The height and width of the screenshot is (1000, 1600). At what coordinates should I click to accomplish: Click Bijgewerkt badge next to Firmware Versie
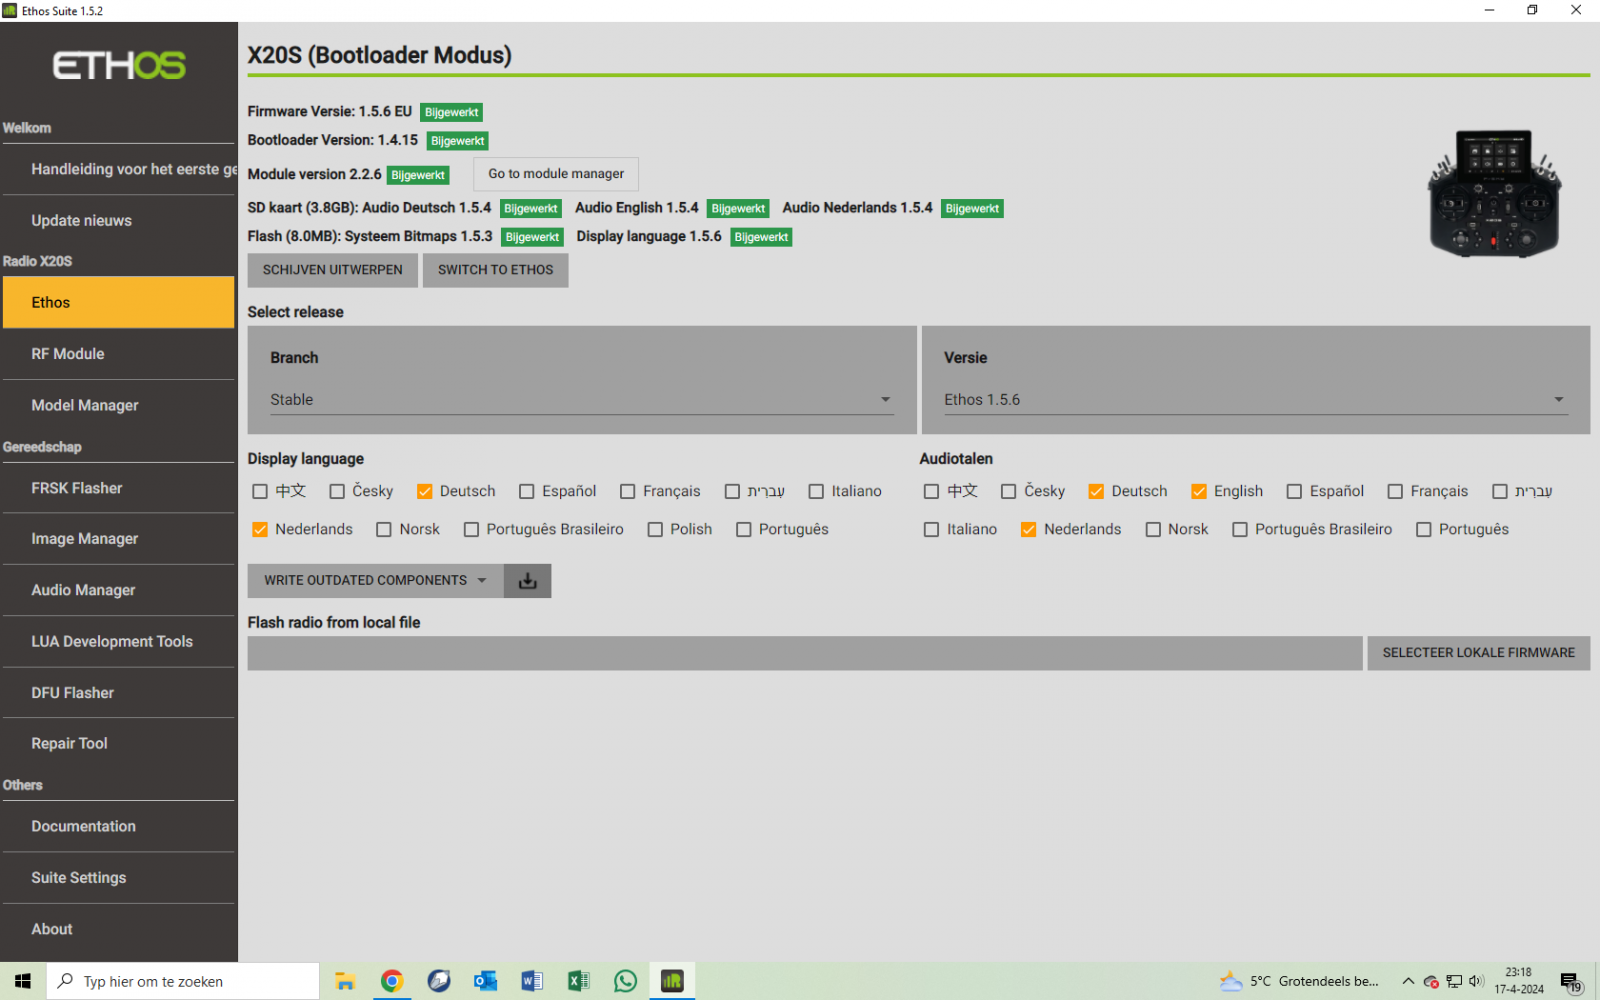(x=452, y=112)
